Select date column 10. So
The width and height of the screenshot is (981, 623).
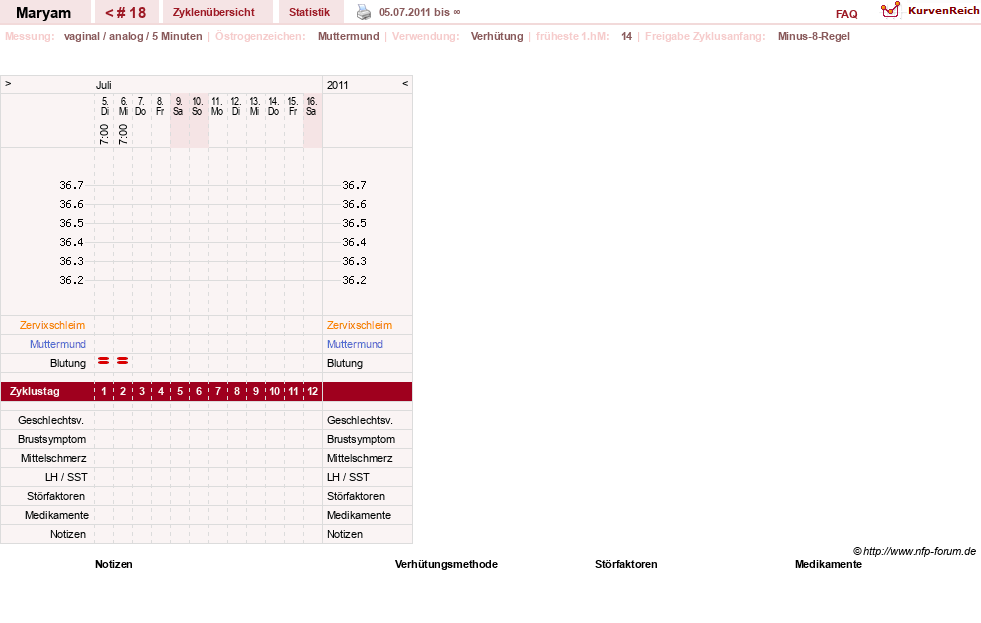point(197,106)
